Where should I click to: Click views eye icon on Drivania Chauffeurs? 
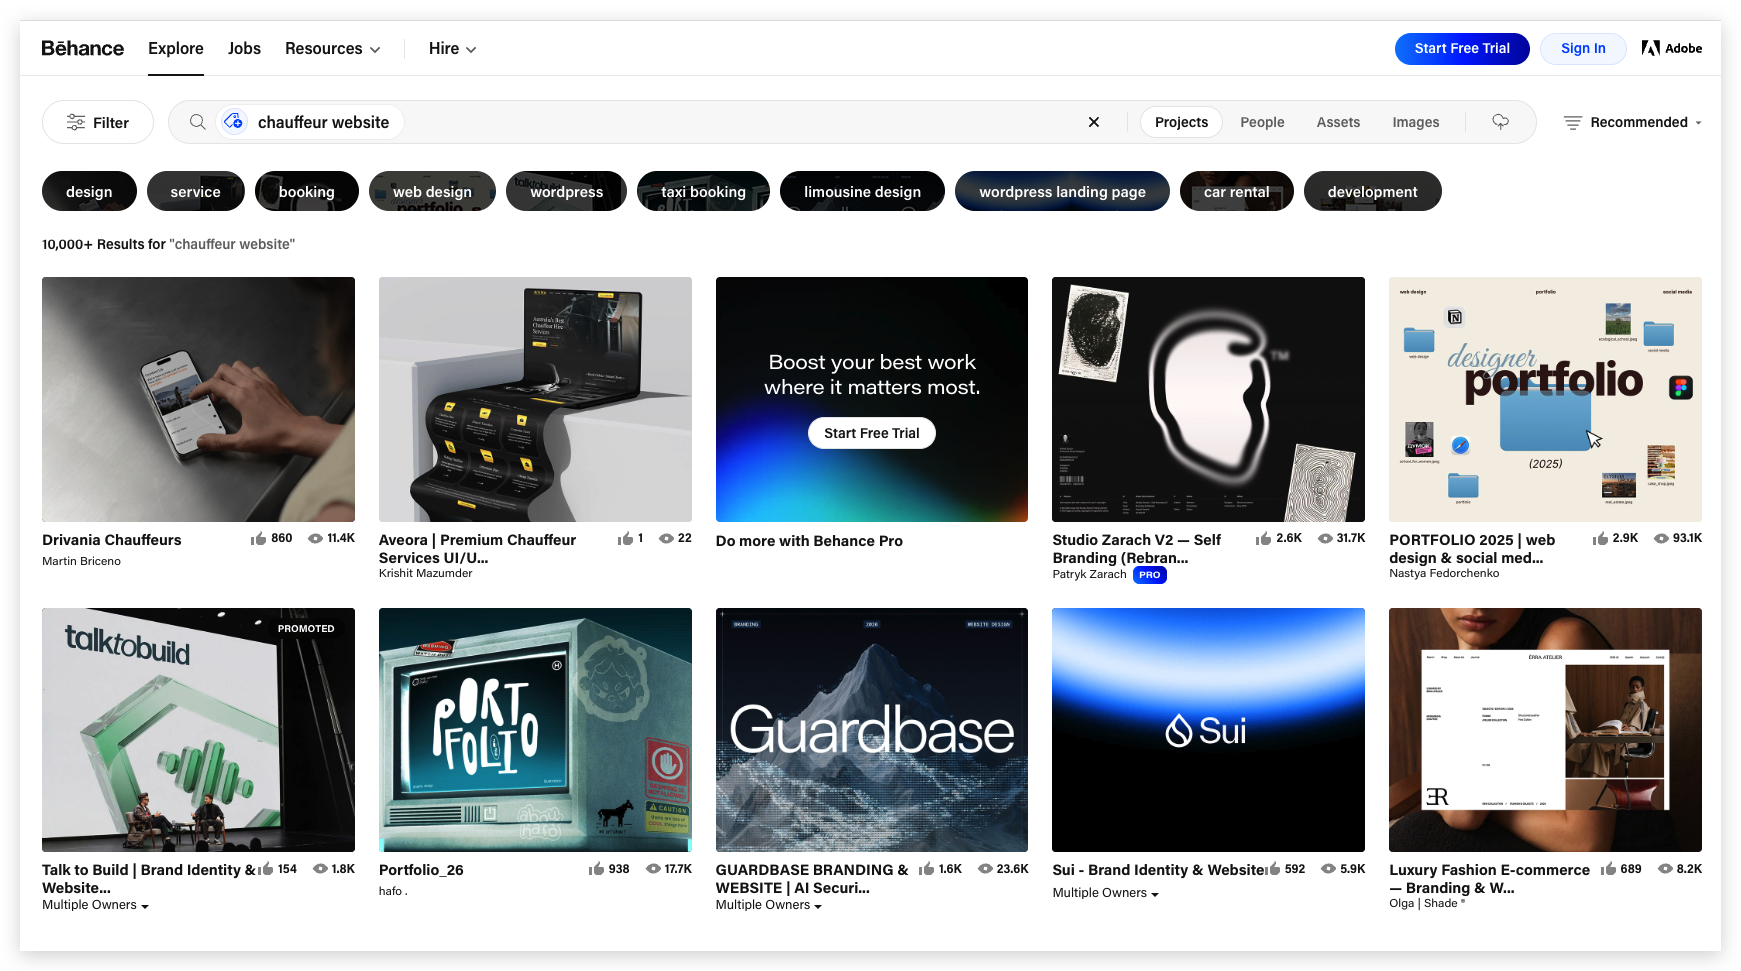coord(315,538)
